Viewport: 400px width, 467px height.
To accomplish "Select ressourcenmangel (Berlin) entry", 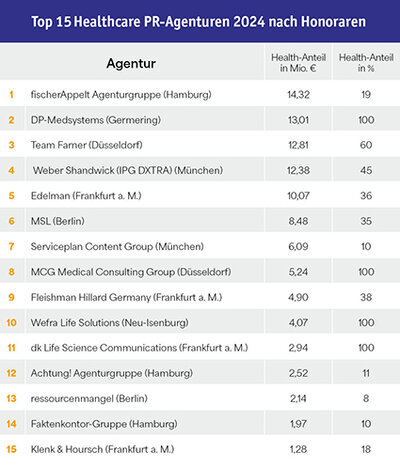I will (89, 399).
